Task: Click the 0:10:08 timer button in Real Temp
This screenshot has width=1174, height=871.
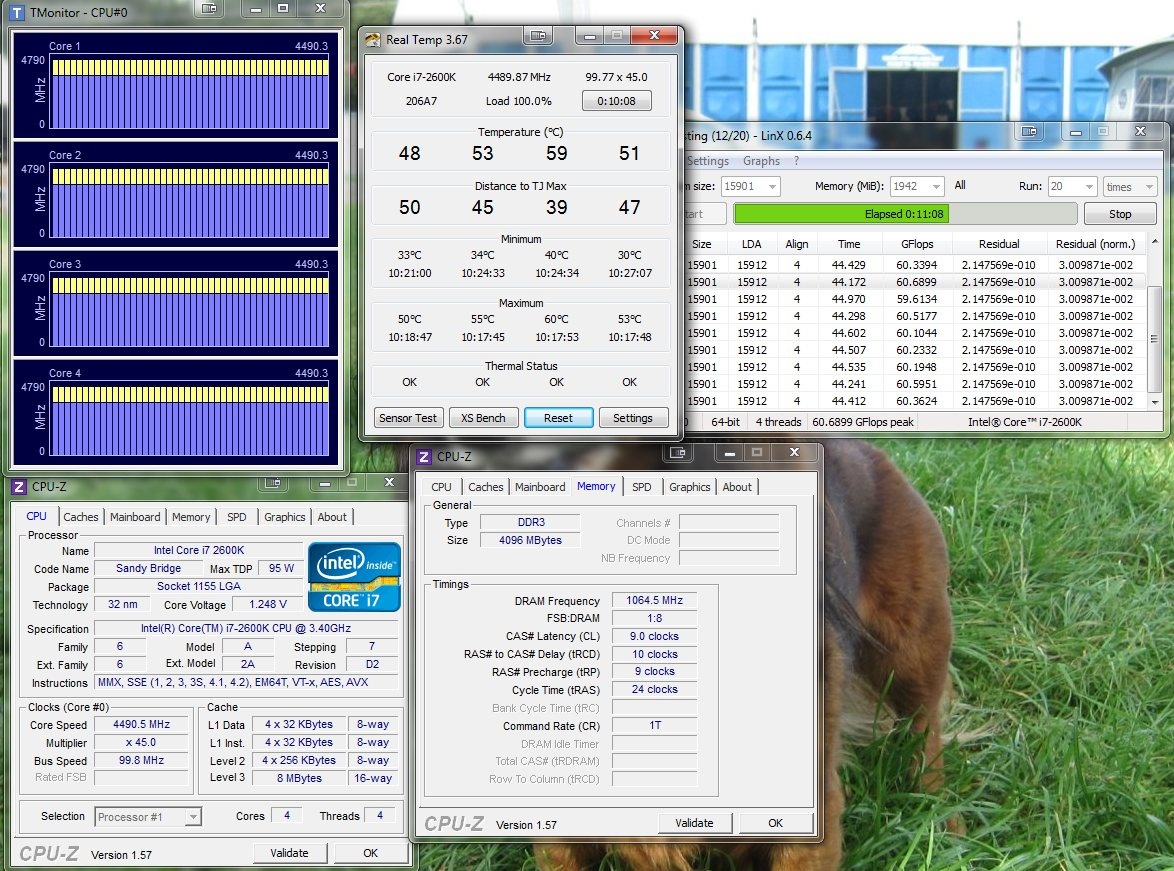Action: click(x=616, y=100)
